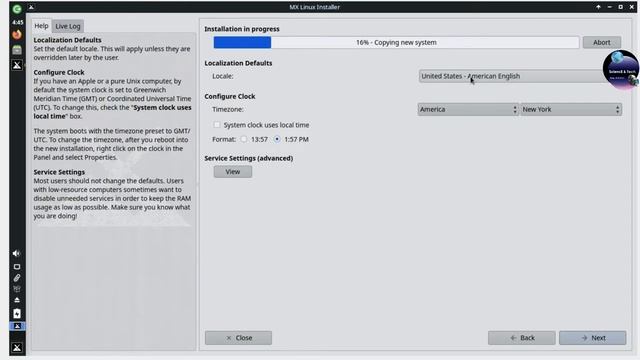Click the MX installer launcher under the file manager
This screenshot has width=640, height=360.
pos(17,65)
